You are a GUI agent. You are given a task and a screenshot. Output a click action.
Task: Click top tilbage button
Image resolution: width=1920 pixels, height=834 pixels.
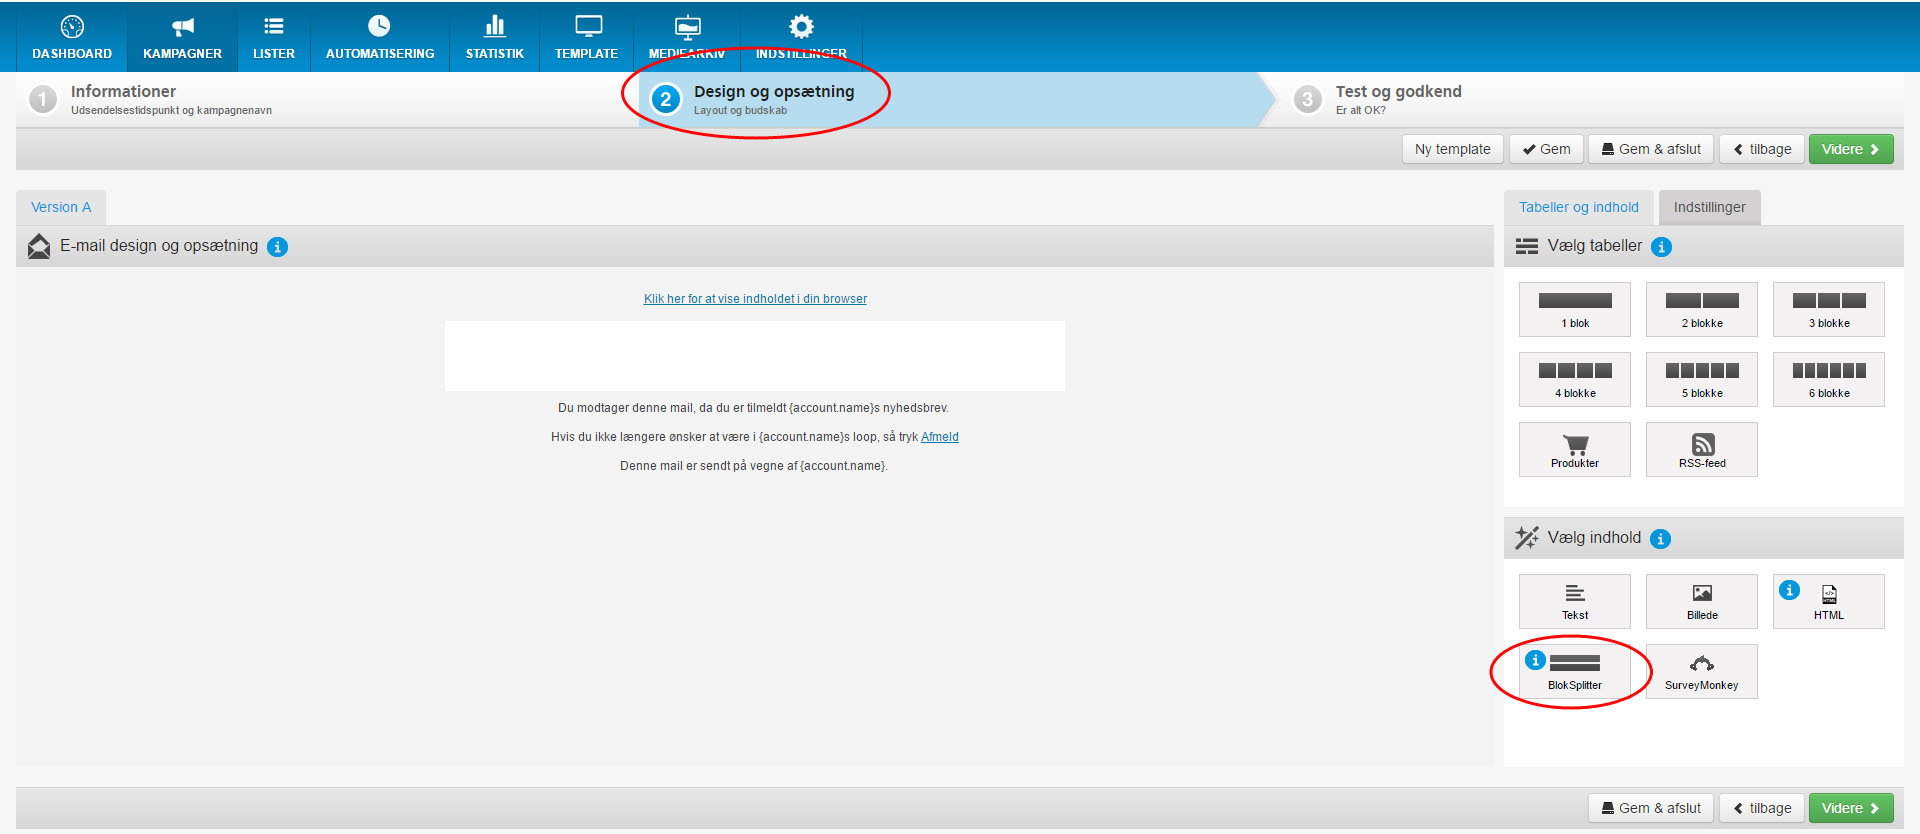coord(1762,149)
